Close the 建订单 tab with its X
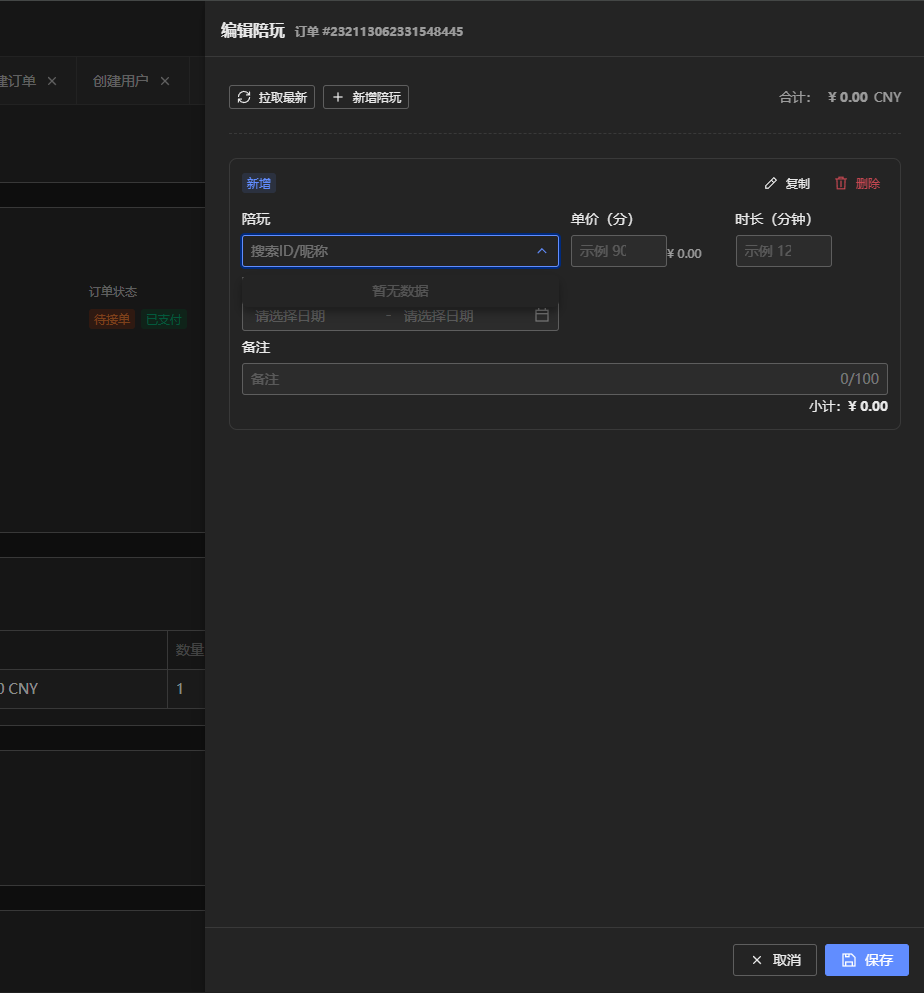Image resolution: width=924 pixels, height=993 pixels. (52, 81)
